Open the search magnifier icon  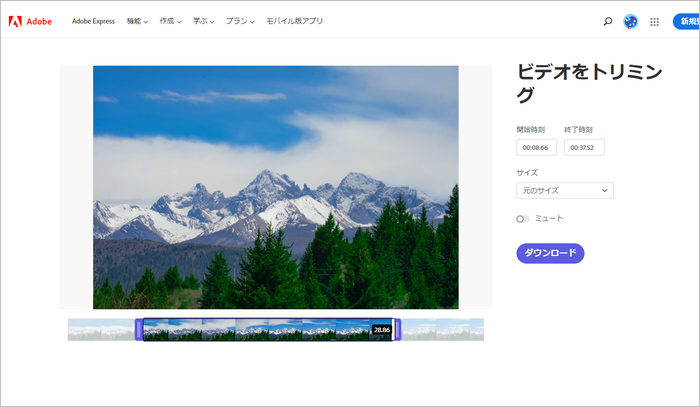608,21
